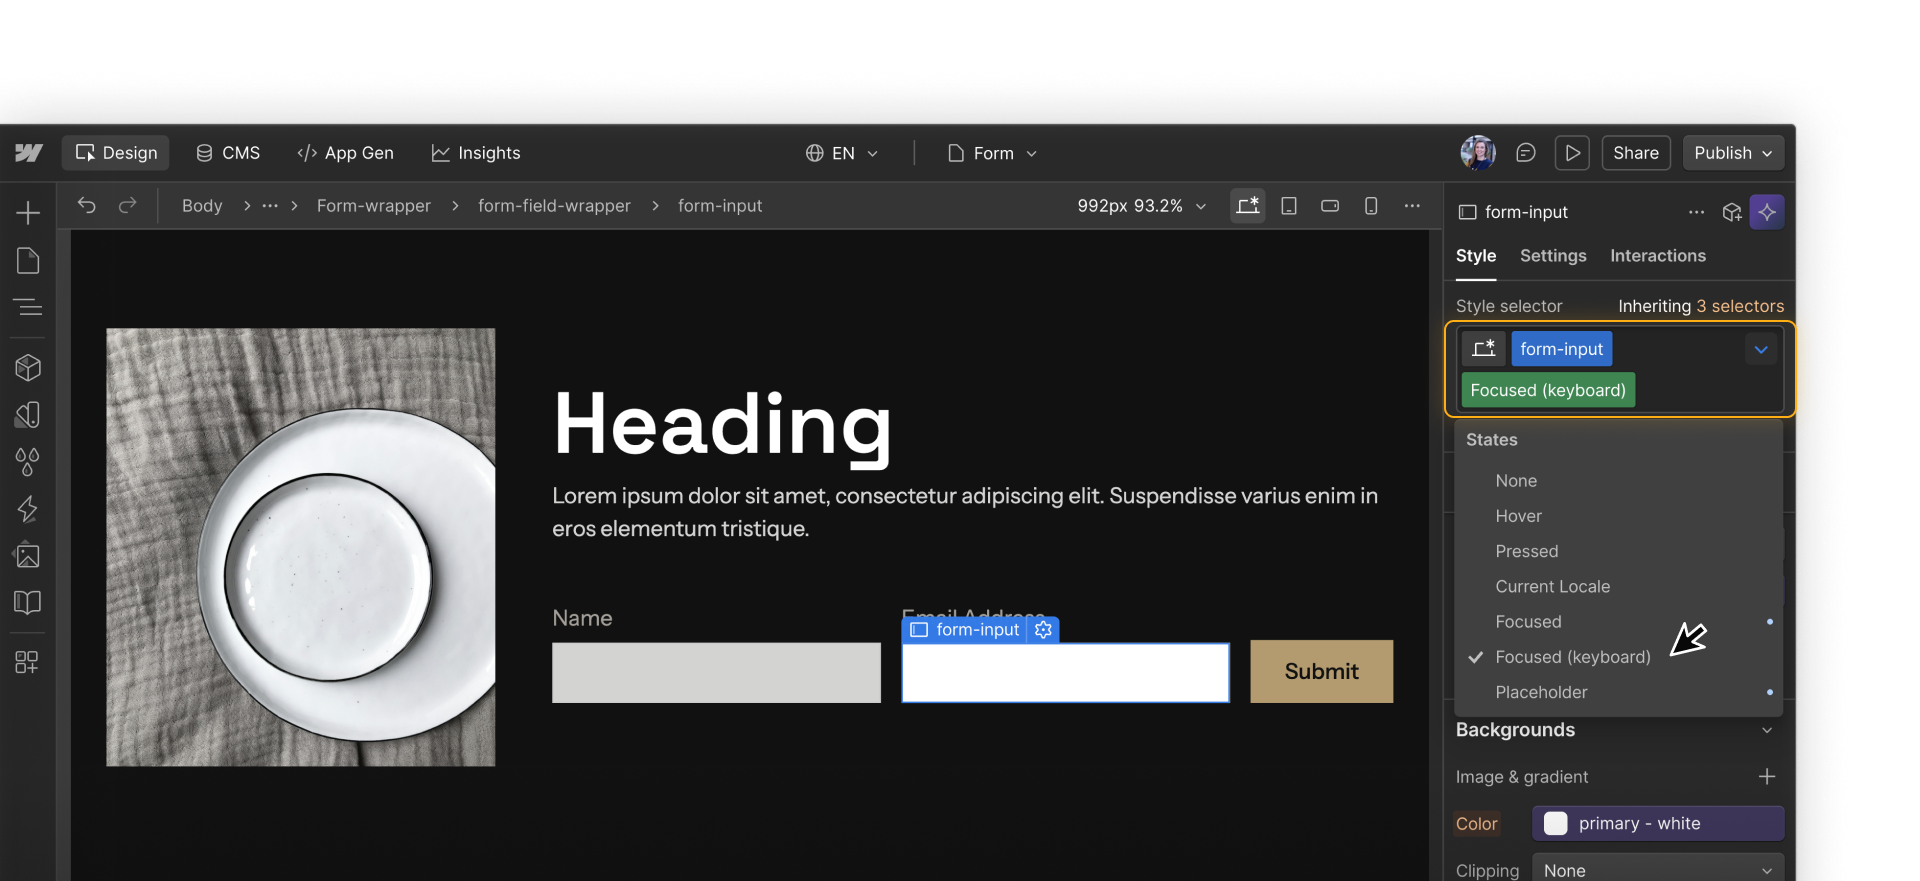Open more canvas options ellipsis
The image size is (1920, 881).
coord(1412,205)
